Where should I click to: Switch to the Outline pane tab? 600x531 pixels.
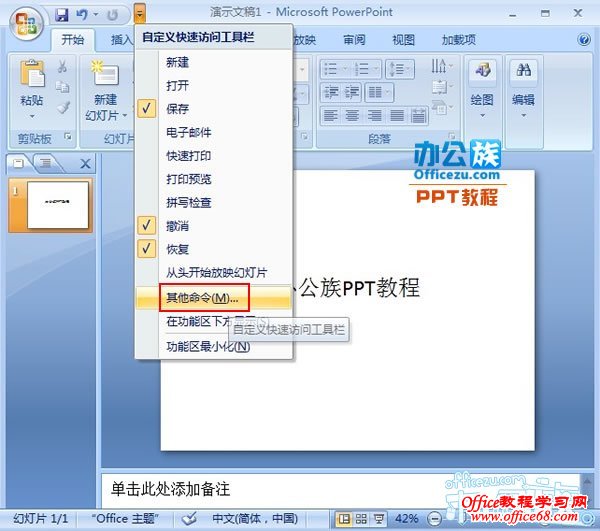pyautogui.click(x=46, y=163)
